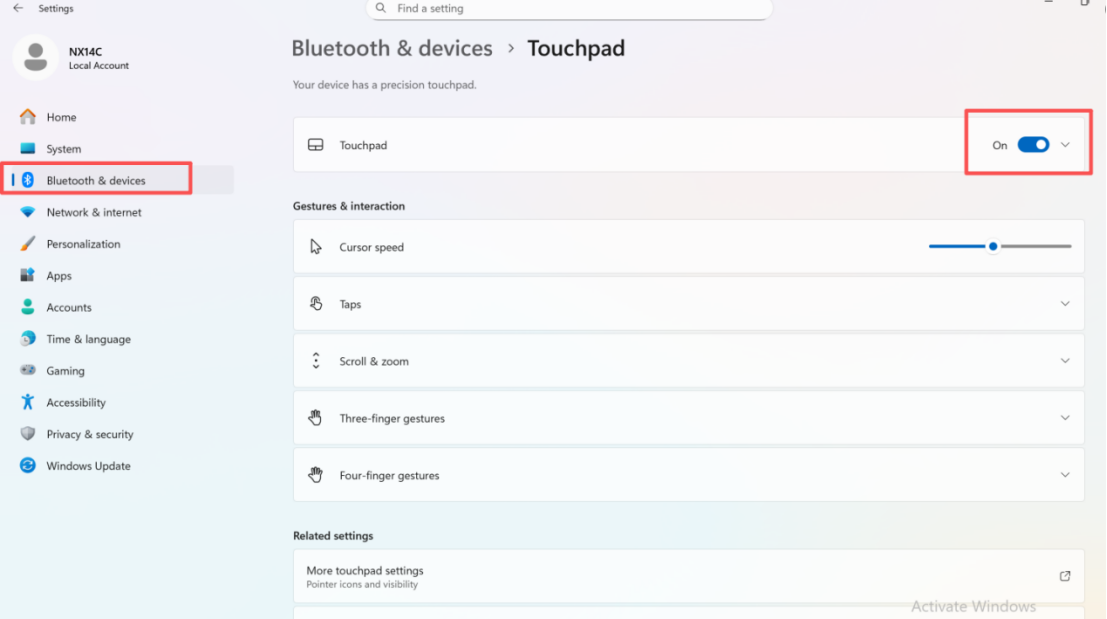Click the Gaming controller icon
Image resolution: width=1107 pixels, height=619 pixels.
pos(28,371)
